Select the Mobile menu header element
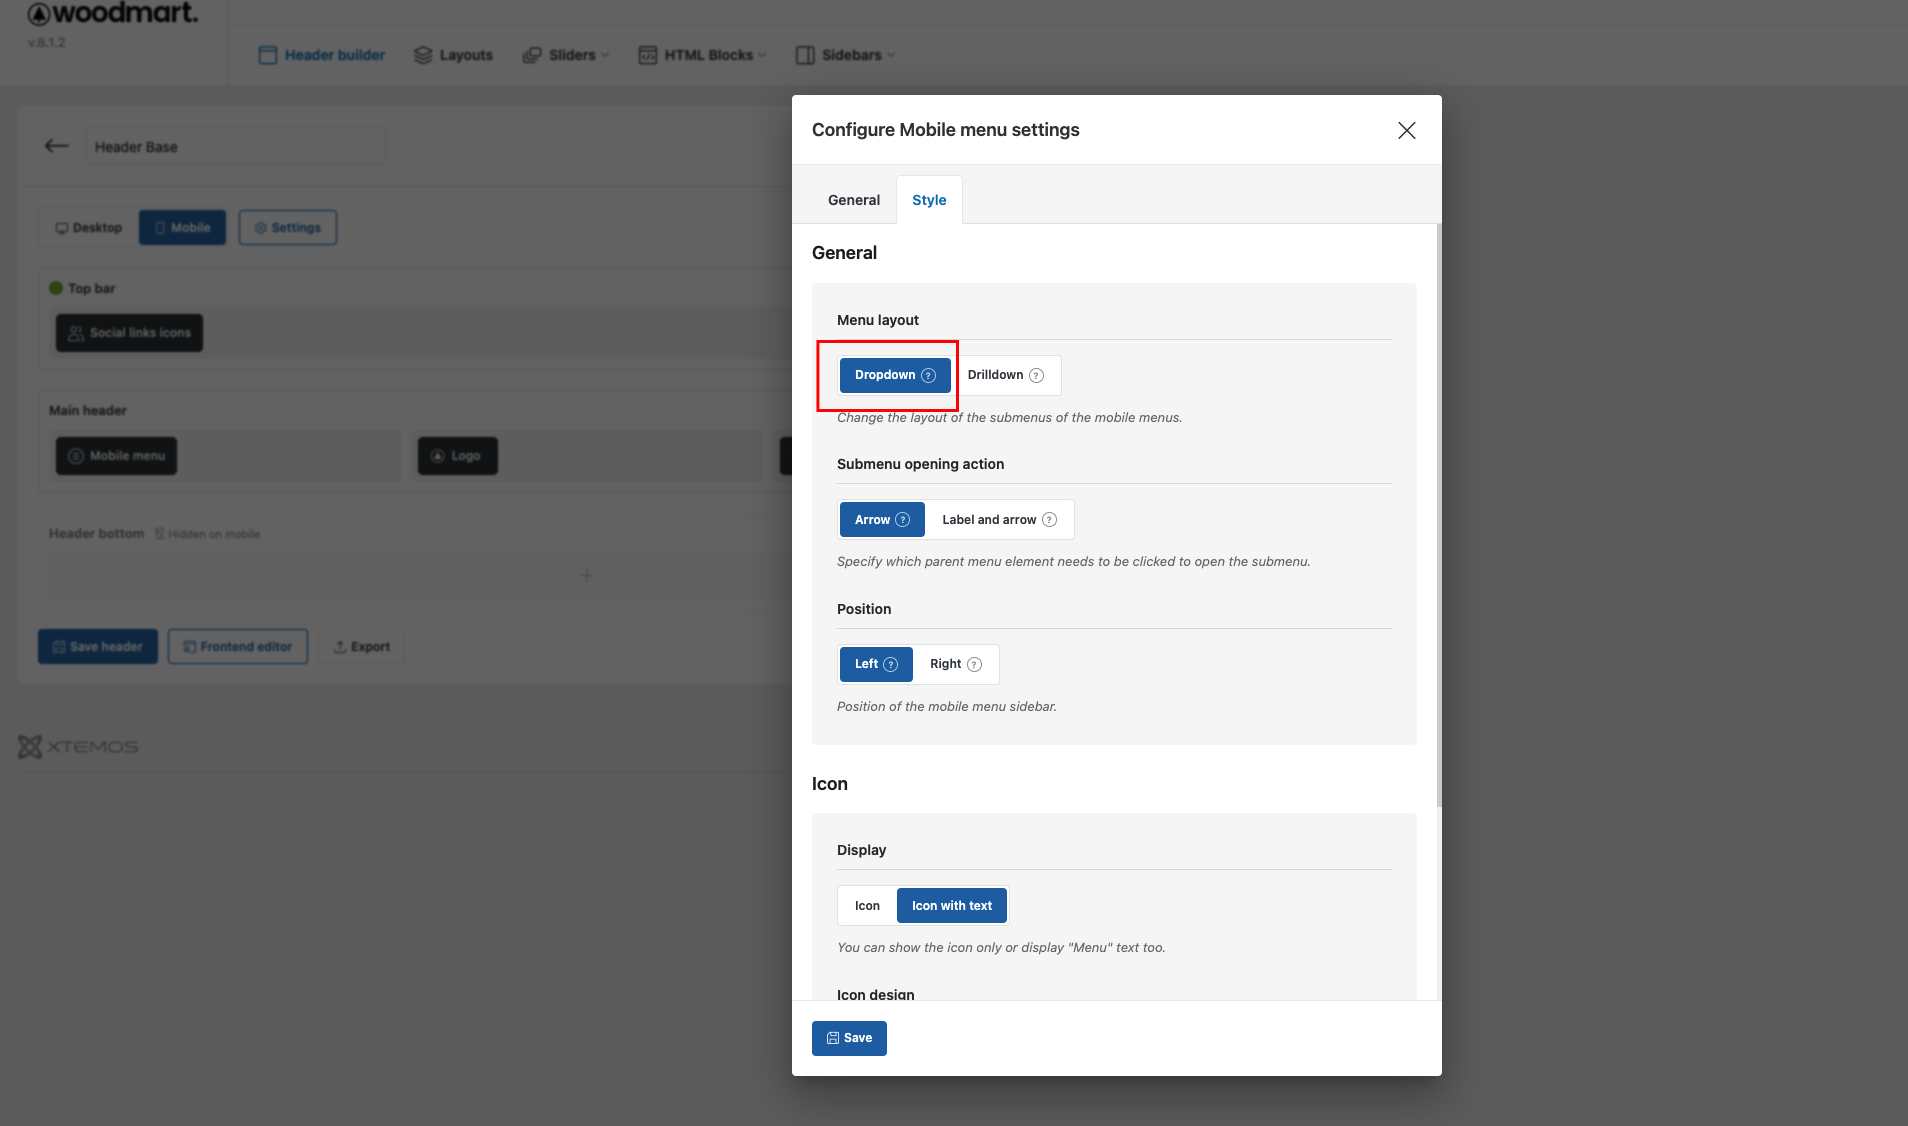This screenshot has width=1908, height=1126. tap(116, 456)
